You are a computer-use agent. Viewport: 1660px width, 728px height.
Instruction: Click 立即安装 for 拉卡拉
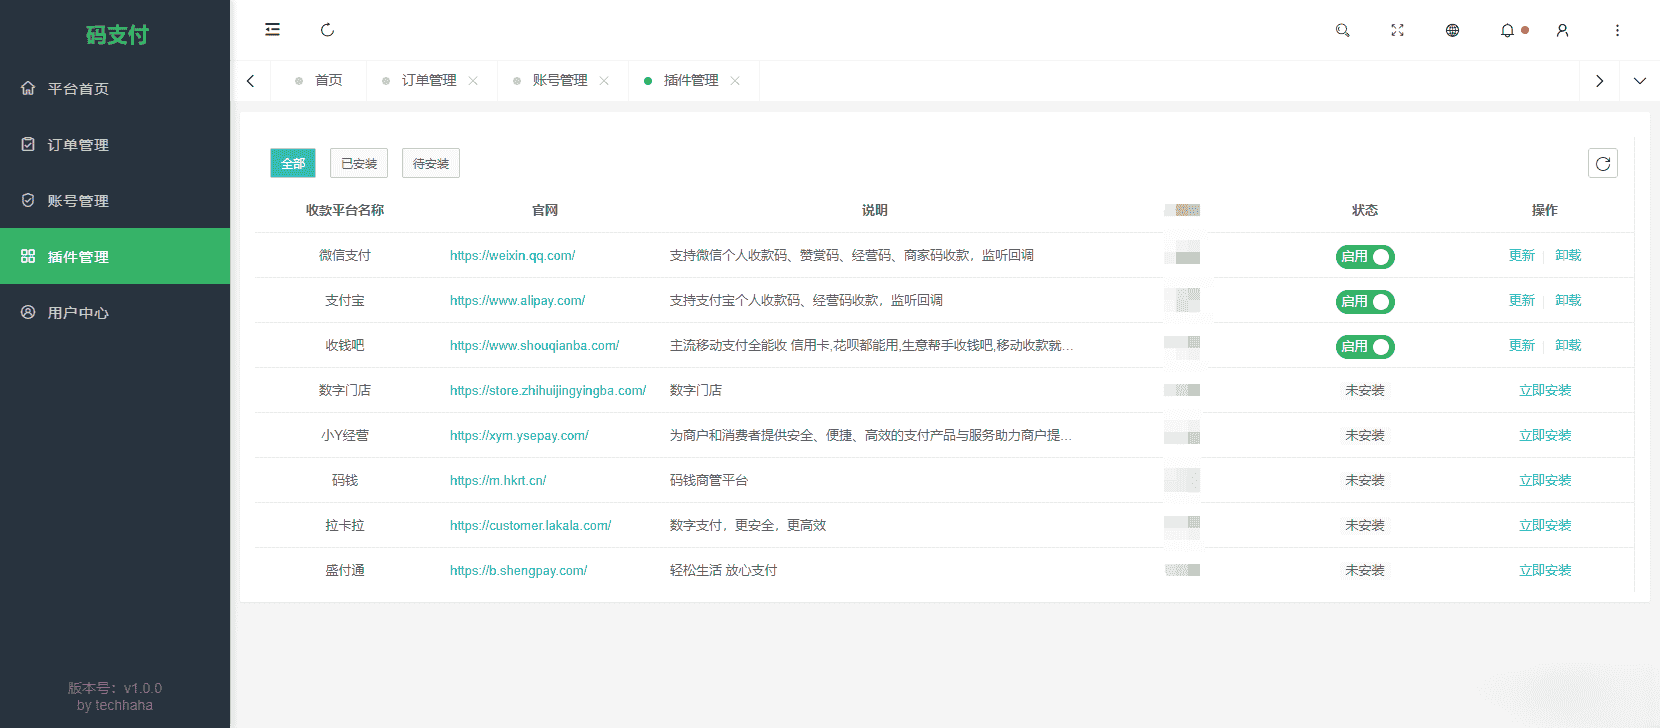pos(1545,526)
